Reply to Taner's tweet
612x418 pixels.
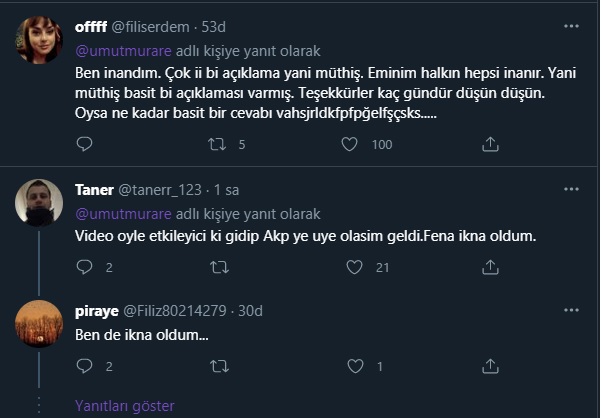click(x=84, y=268)
